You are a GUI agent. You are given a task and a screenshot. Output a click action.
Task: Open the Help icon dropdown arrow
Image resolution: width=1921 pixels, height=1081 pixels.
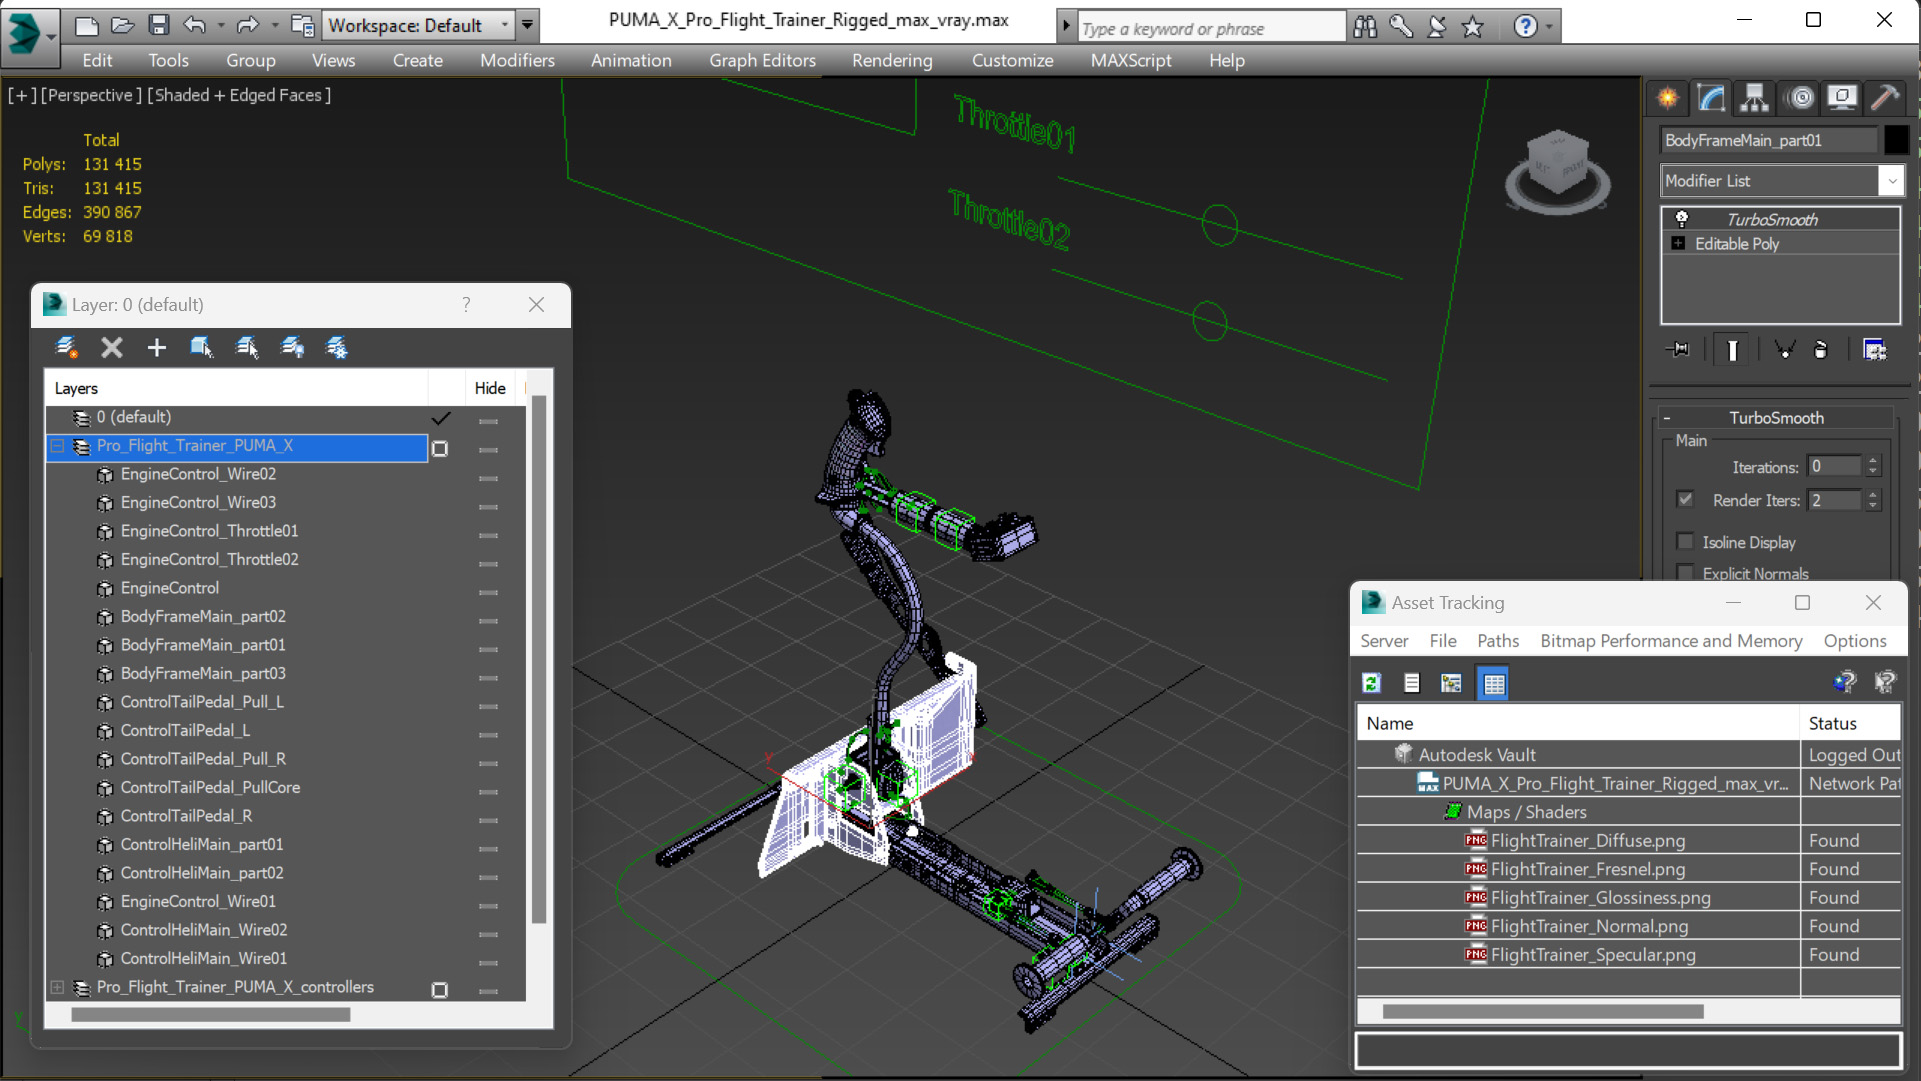(1549, 27)
